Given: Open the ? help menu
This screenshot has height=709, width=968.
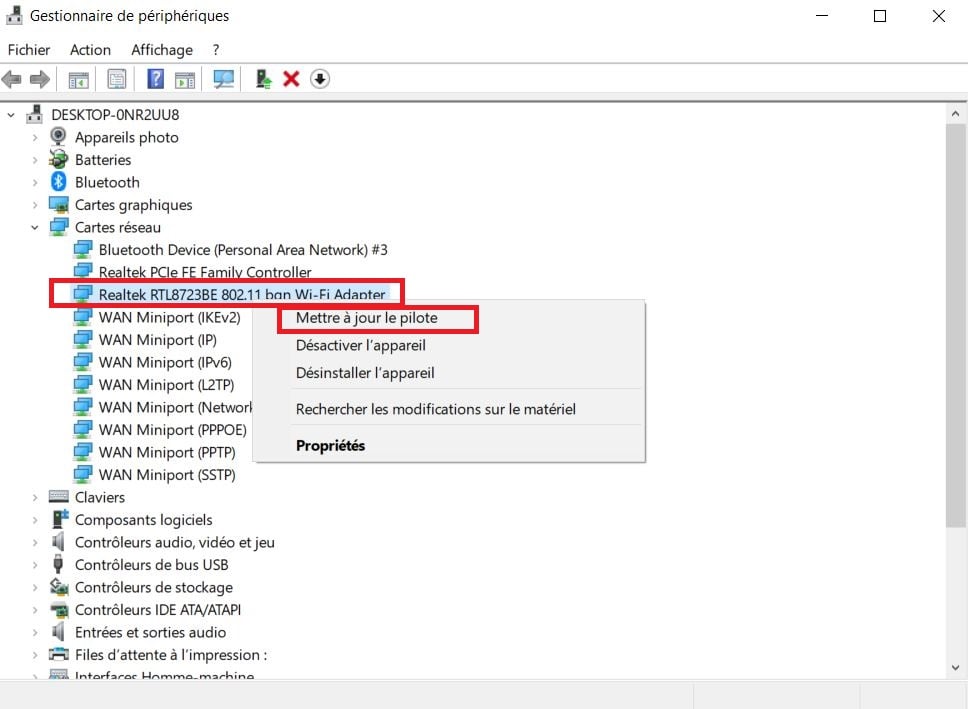Looking at the screenshot, I should [215, 49].
